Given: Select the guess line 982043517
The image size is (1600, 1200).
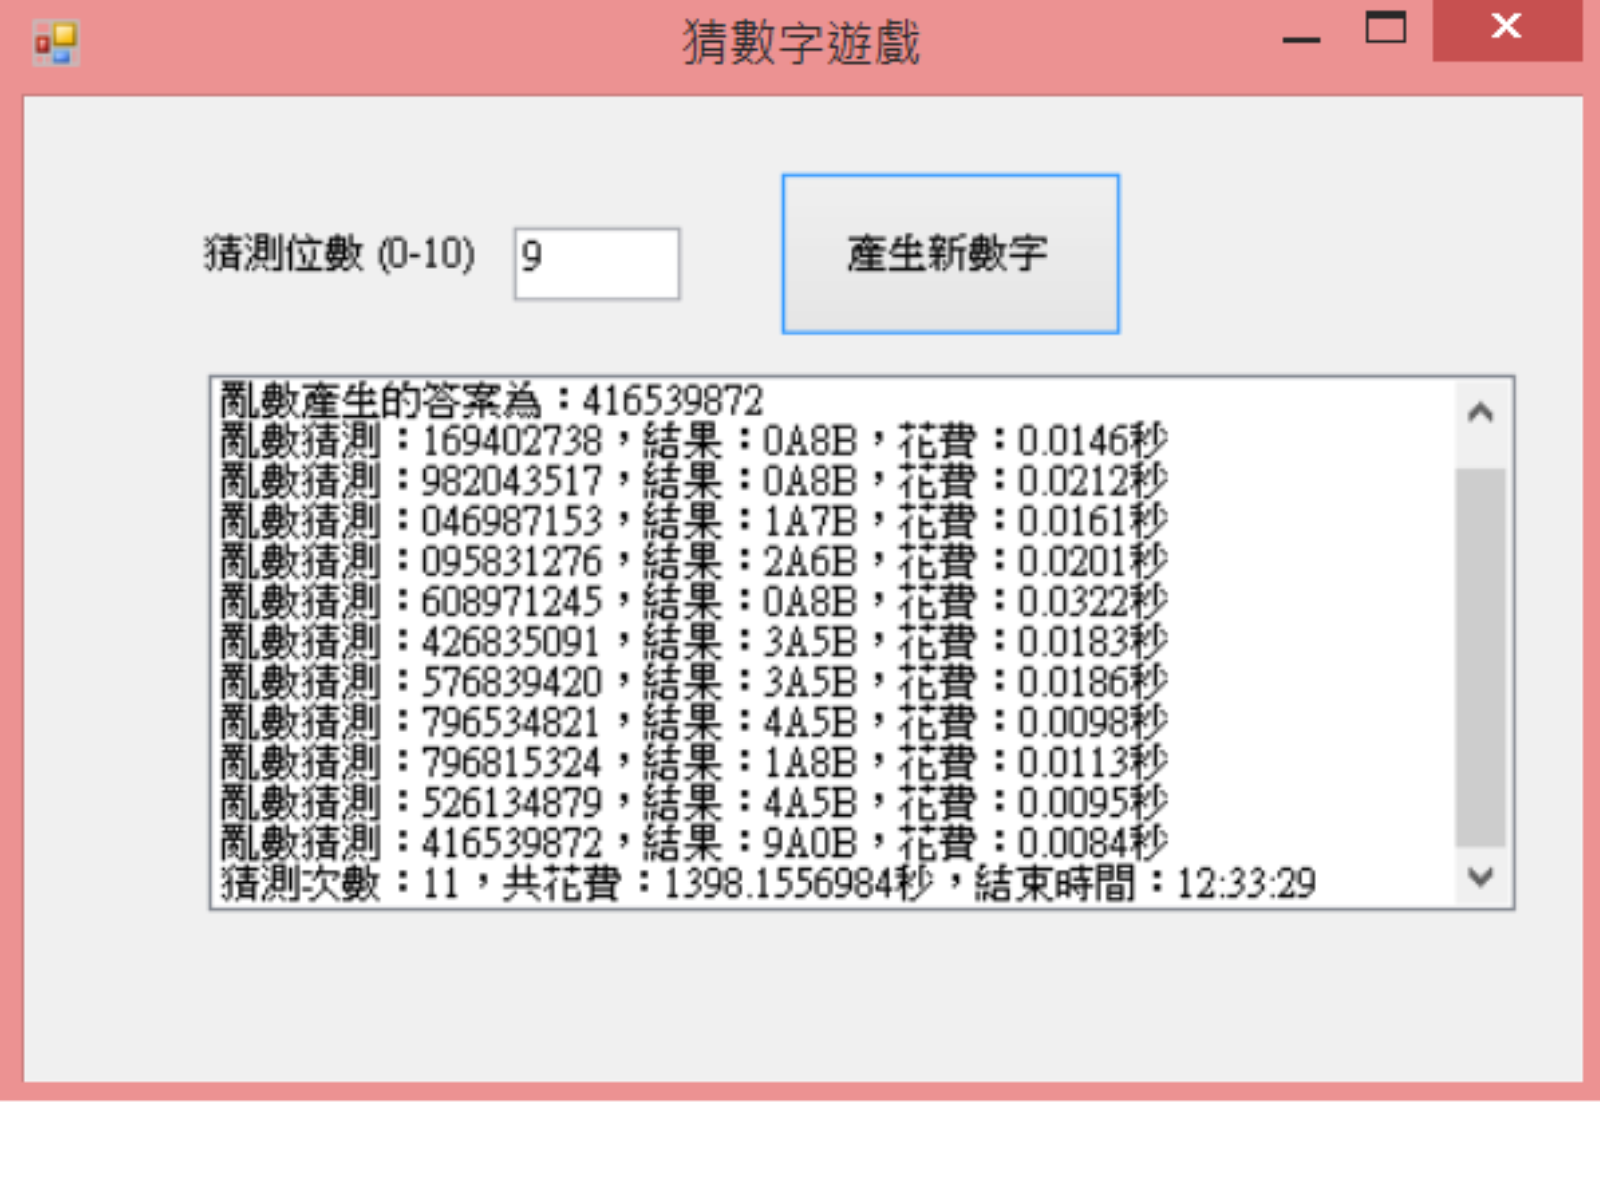Looking at the screenshot, I should coord(694,481).
